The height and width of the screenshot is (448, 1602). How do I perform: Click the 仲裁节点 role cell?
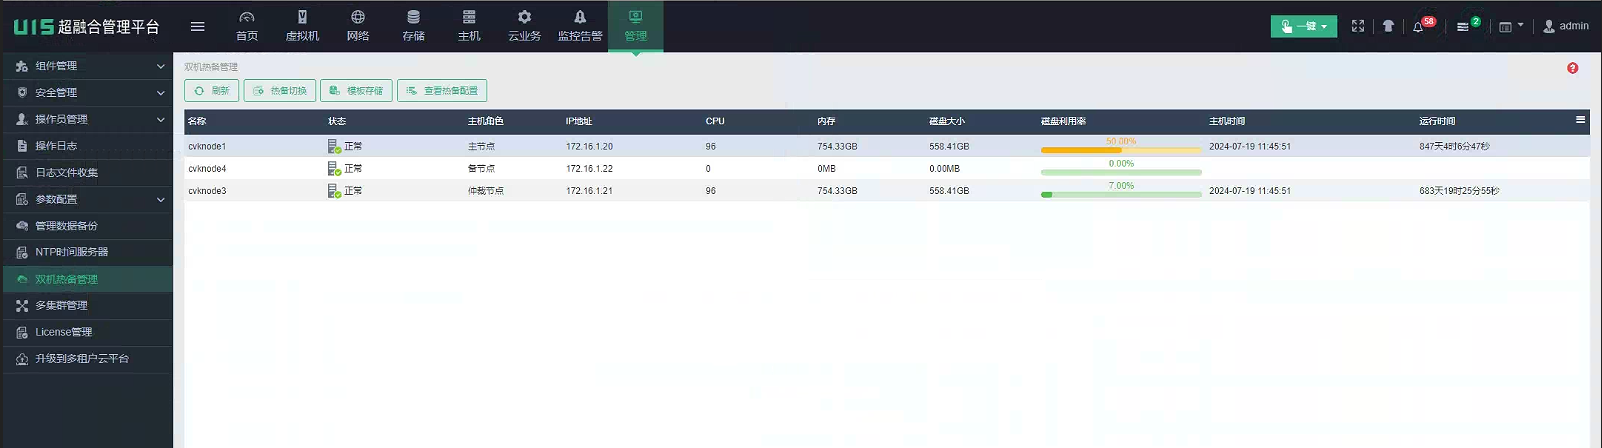point(486,190)
